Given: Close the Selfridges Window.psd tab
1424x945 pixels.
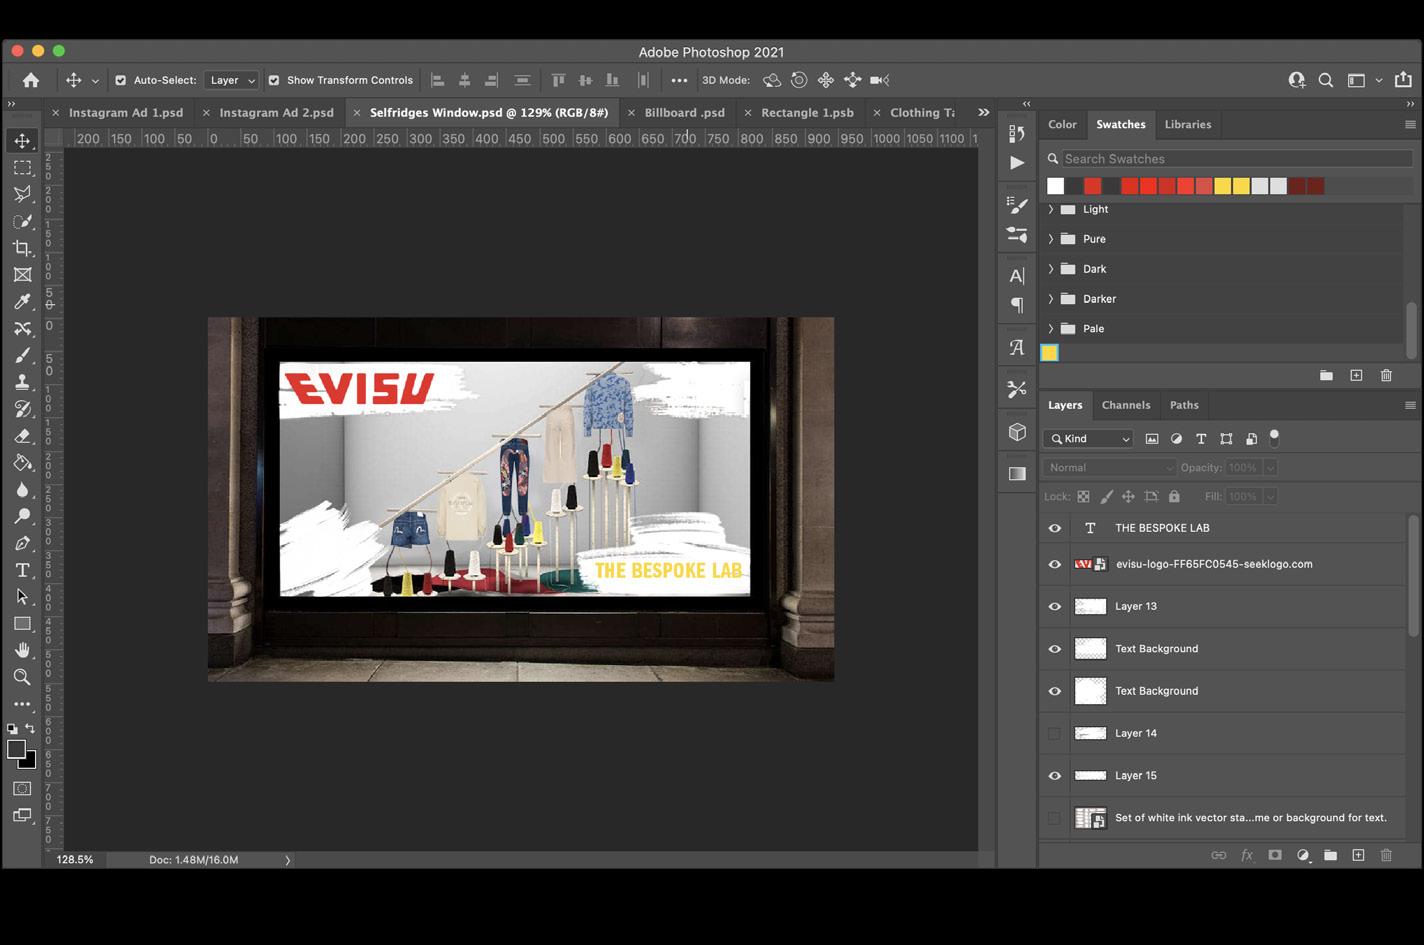Looking at the screenshot, I should 357,113.
